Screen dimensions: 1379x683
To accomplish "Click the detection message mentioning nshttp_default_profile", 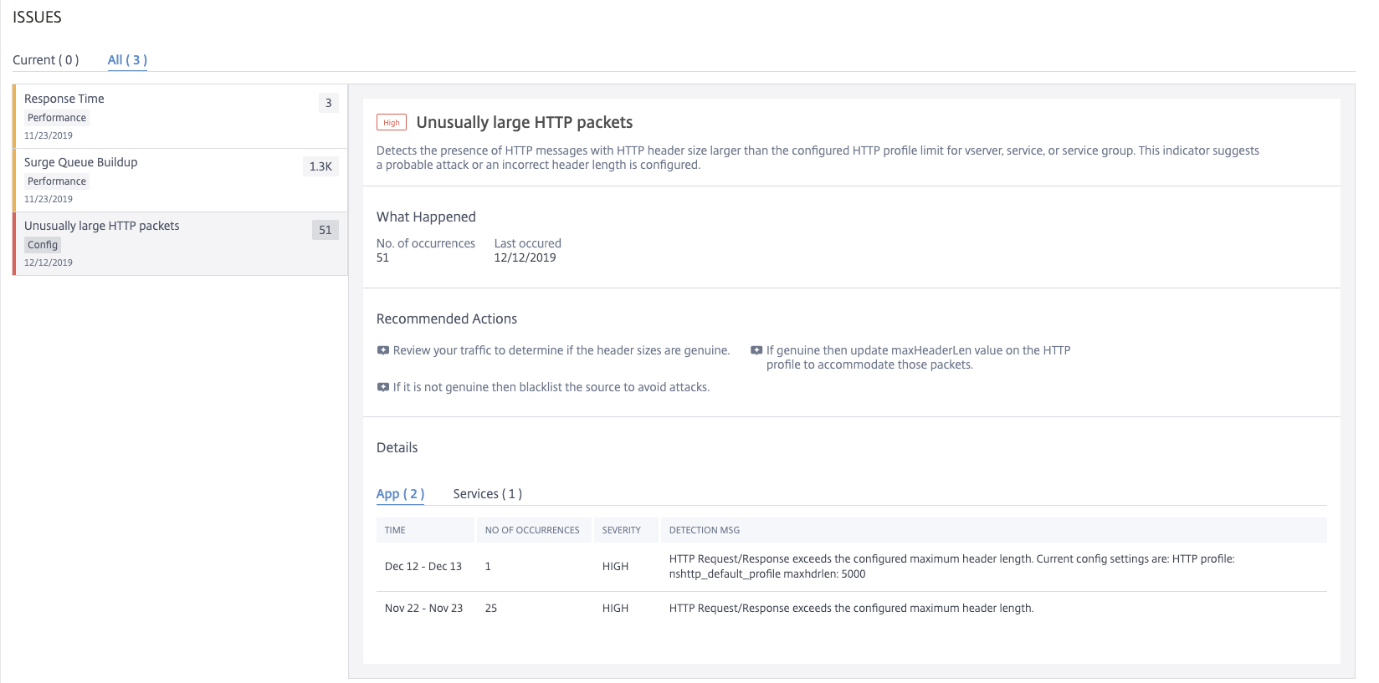I will click(952, 566).
